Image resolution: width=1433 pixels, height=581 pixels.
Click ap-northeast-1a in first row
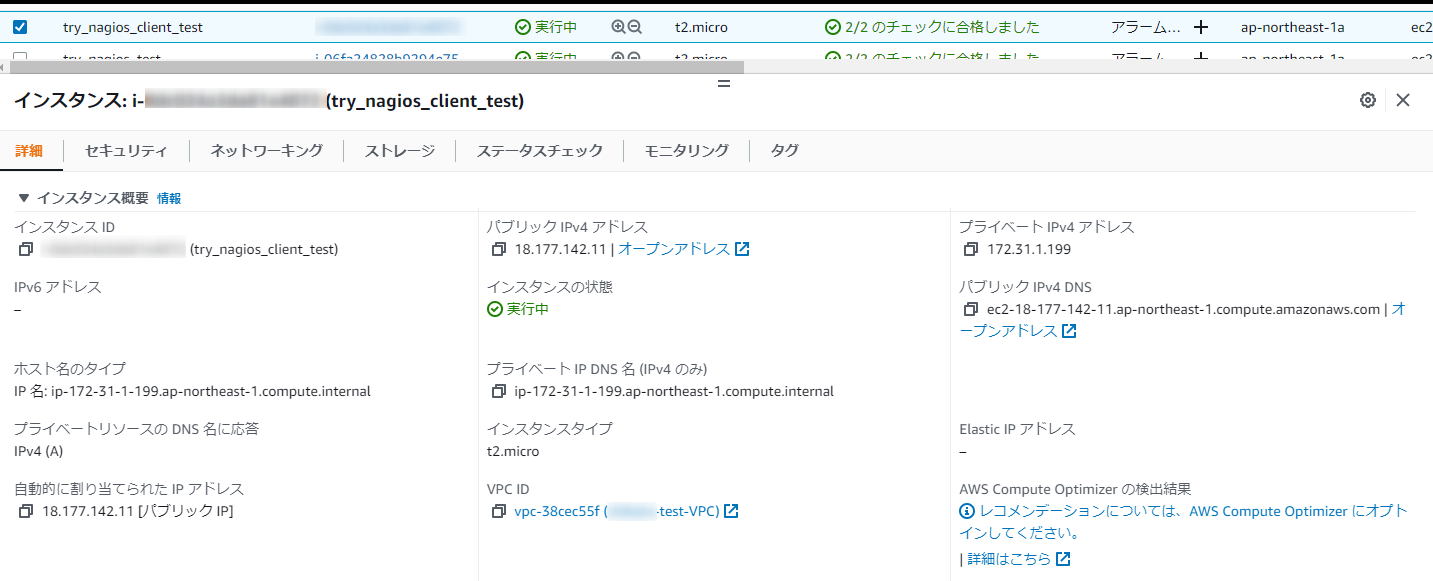coord(1292,27)
